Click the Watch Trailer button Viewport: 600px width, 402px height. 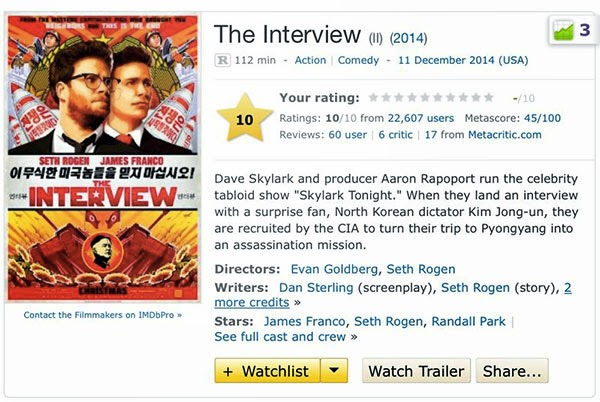416,371
